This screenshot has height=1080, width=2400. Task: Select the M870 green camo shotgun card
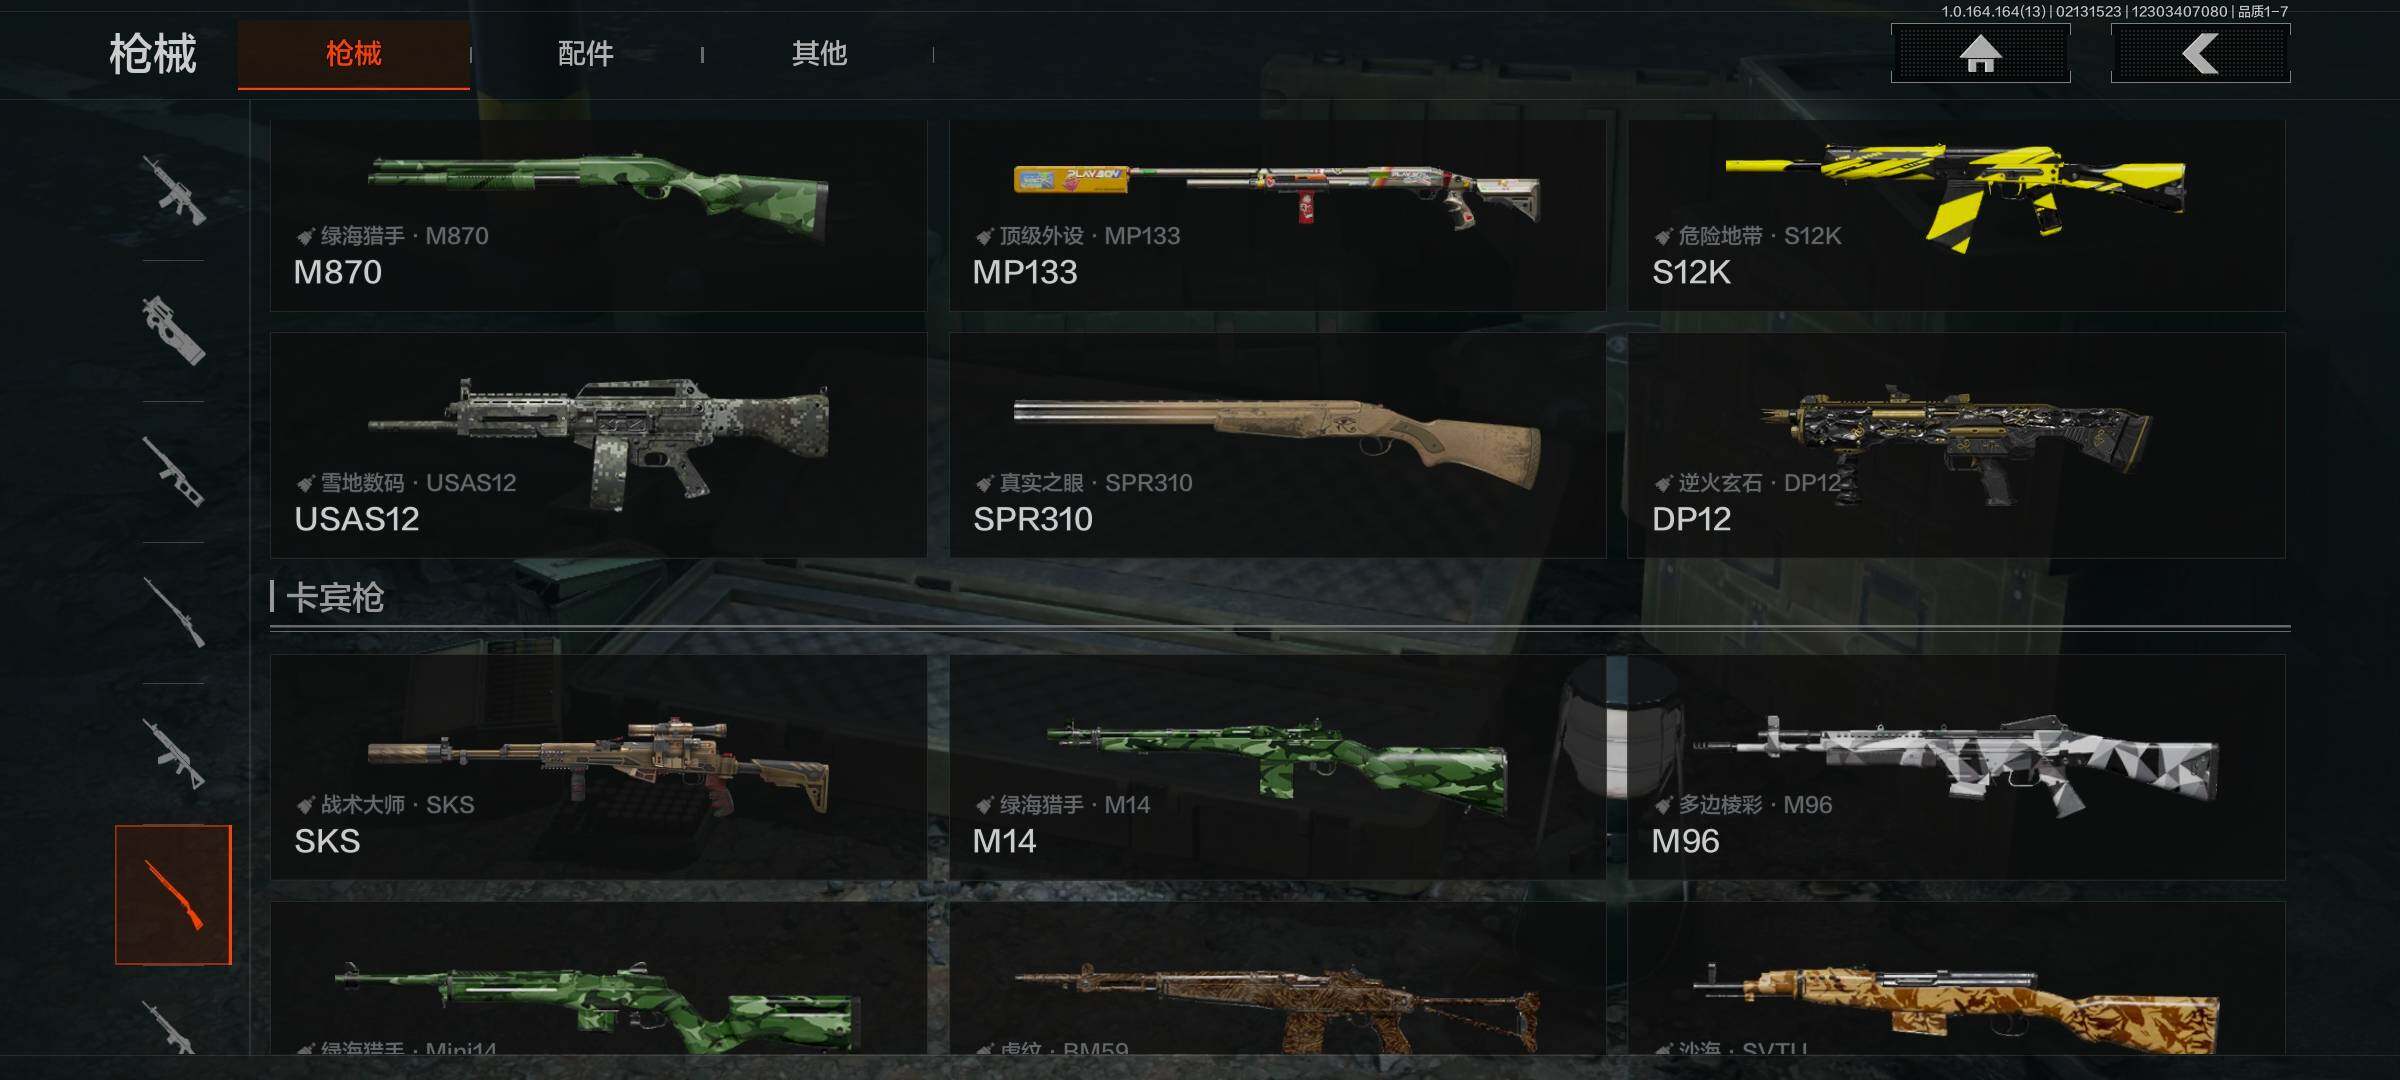(x=598, y=215)
